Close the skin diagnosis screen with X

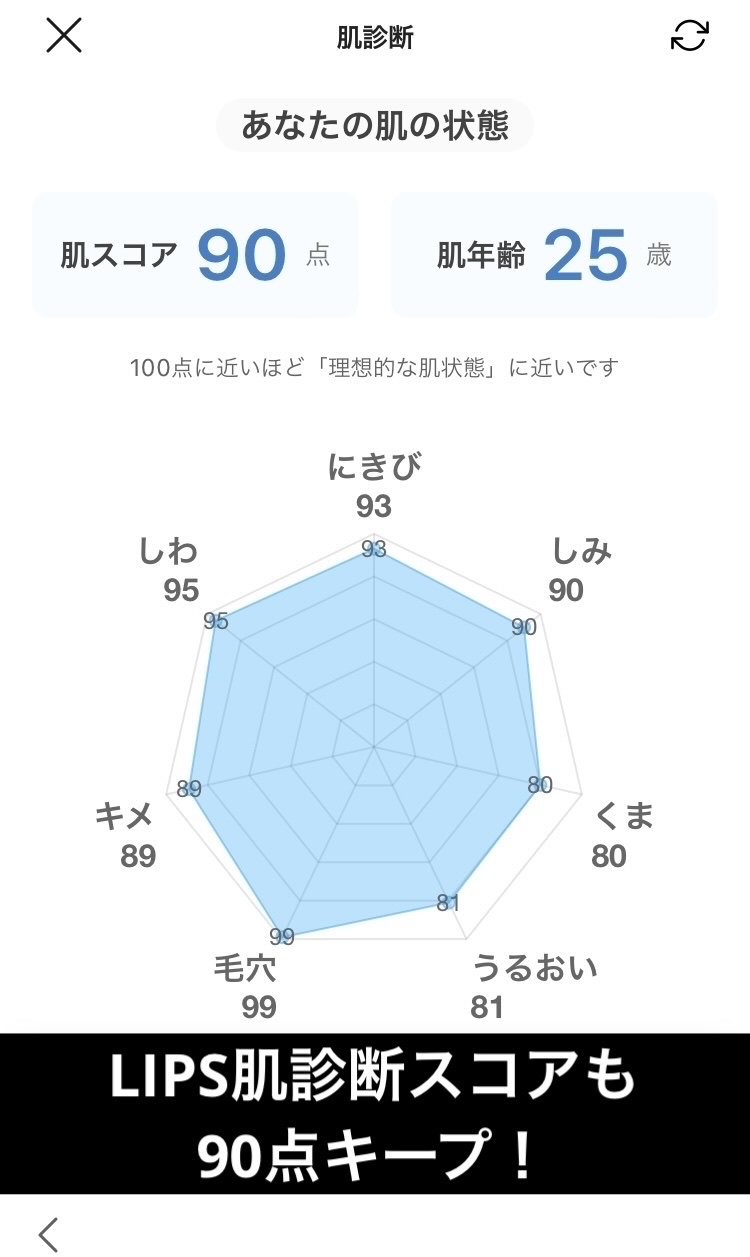click(x=64, y=36)
